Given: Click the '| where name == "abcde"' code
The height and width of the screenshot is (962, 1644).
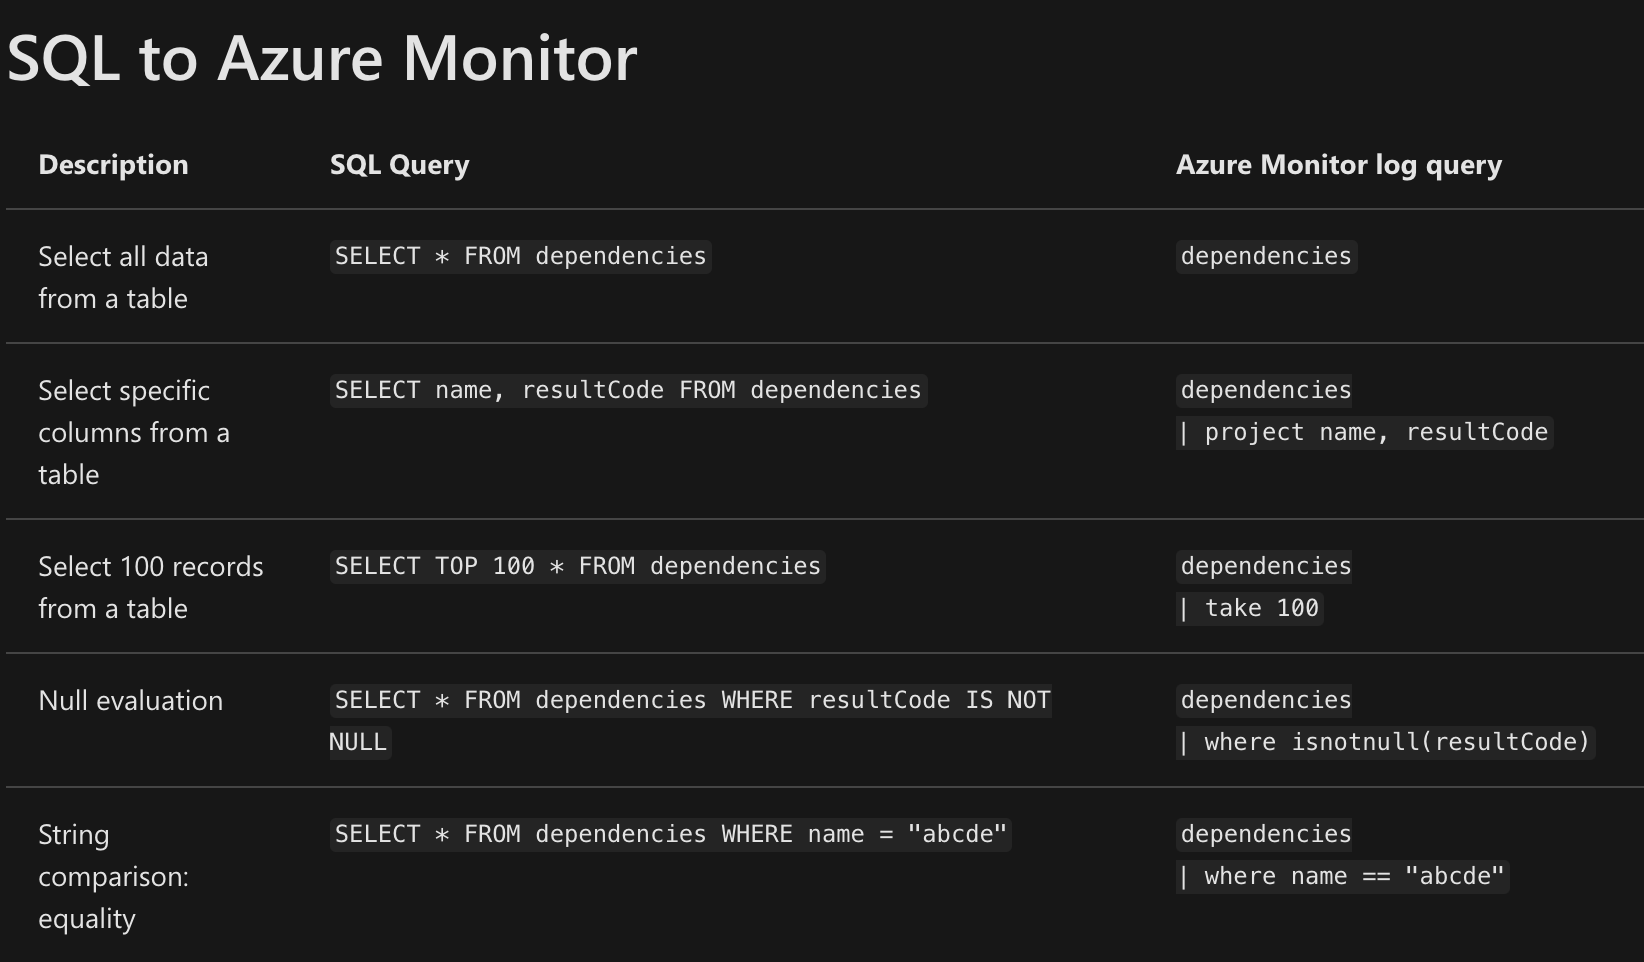Looking at the screenshot, I should click(1343, 876).
